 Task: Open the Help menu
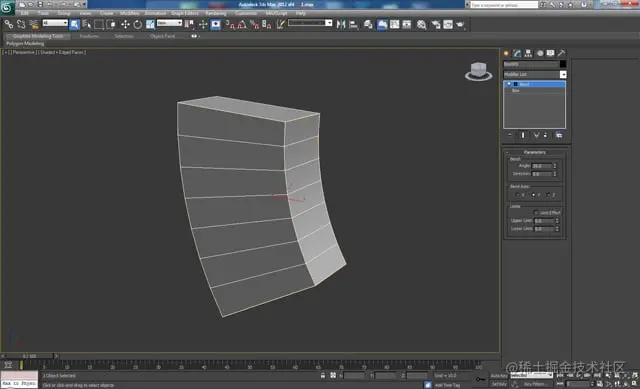300,13
